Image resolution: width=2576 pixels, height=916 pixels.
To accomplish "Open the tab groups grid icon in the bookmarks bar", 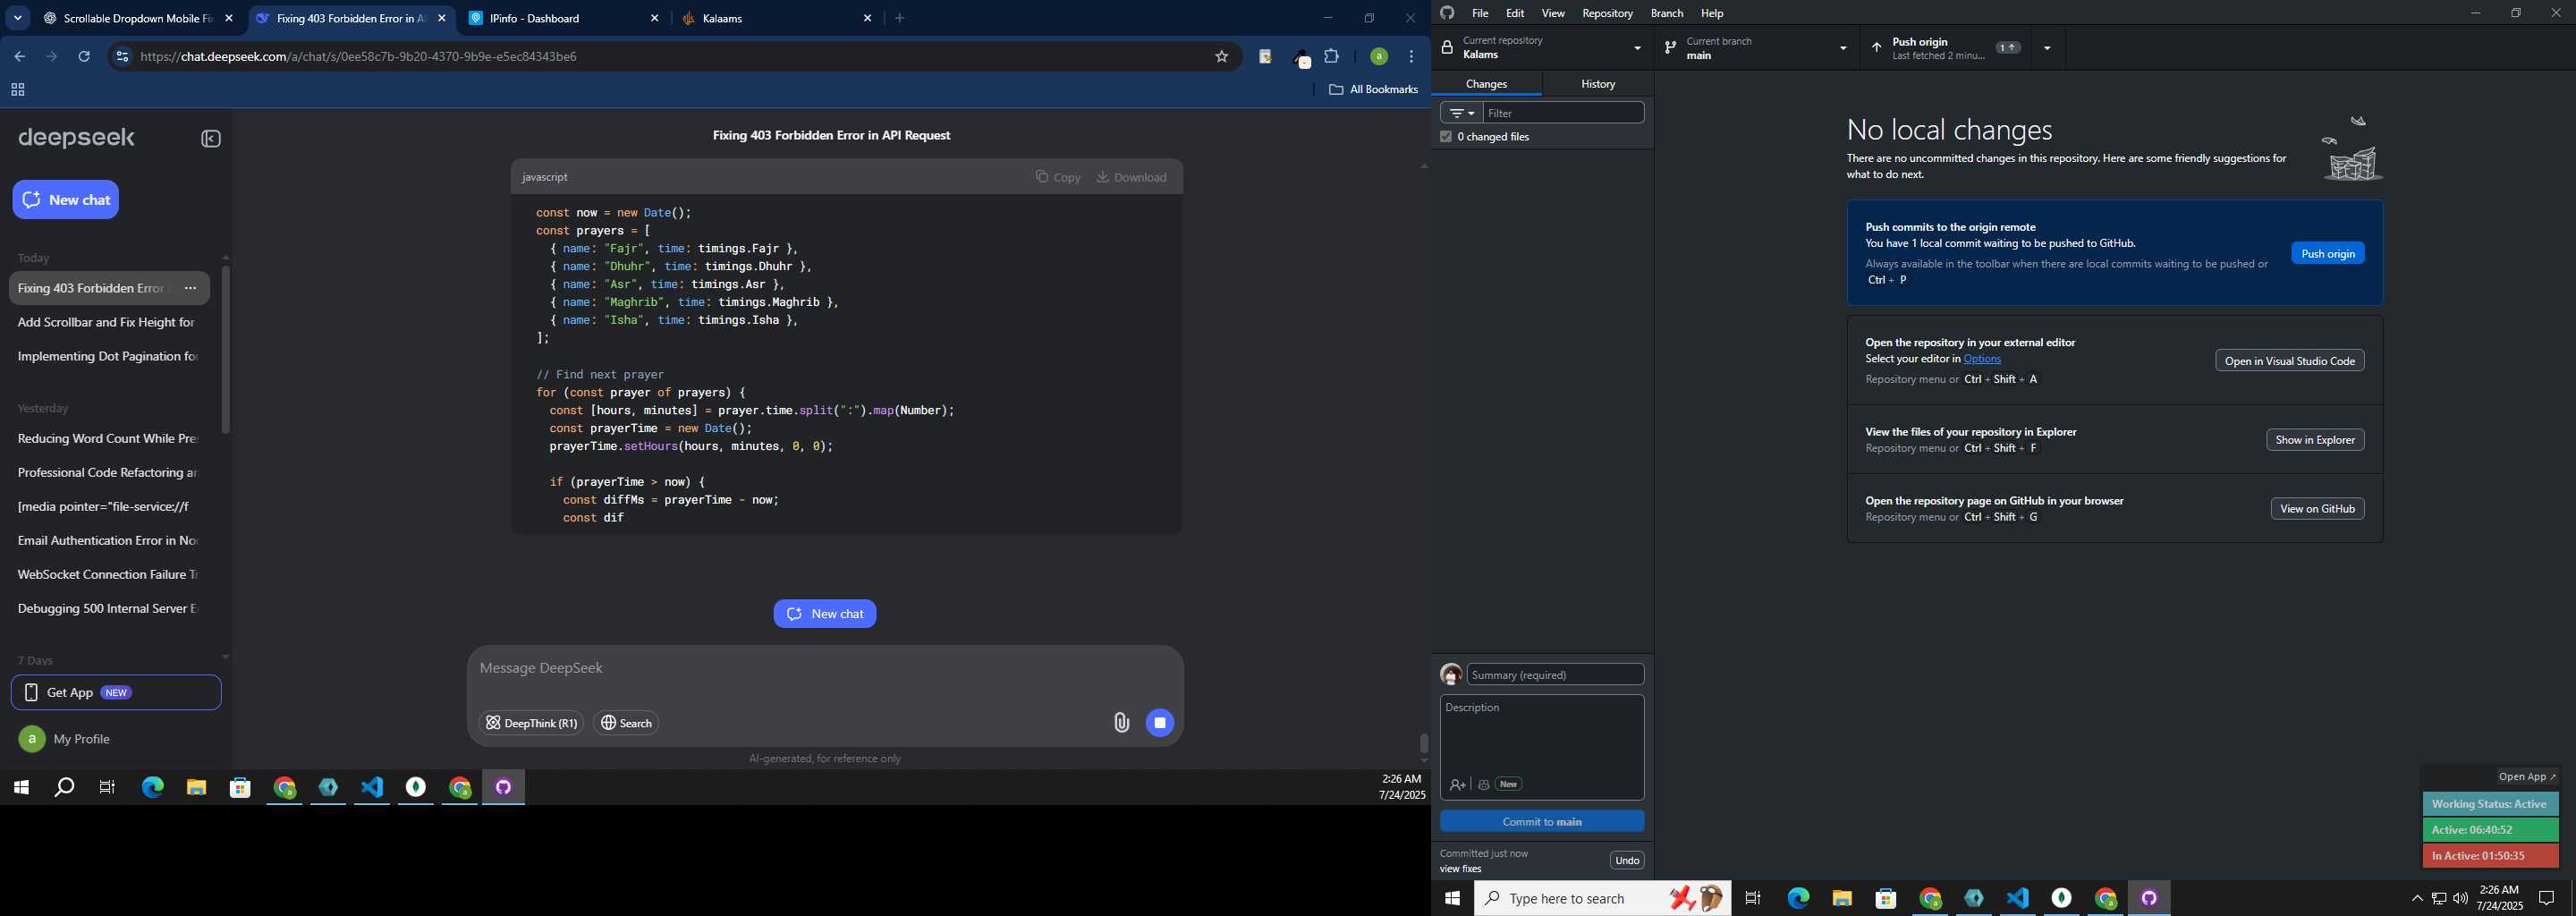I will [x=17, y=90].
